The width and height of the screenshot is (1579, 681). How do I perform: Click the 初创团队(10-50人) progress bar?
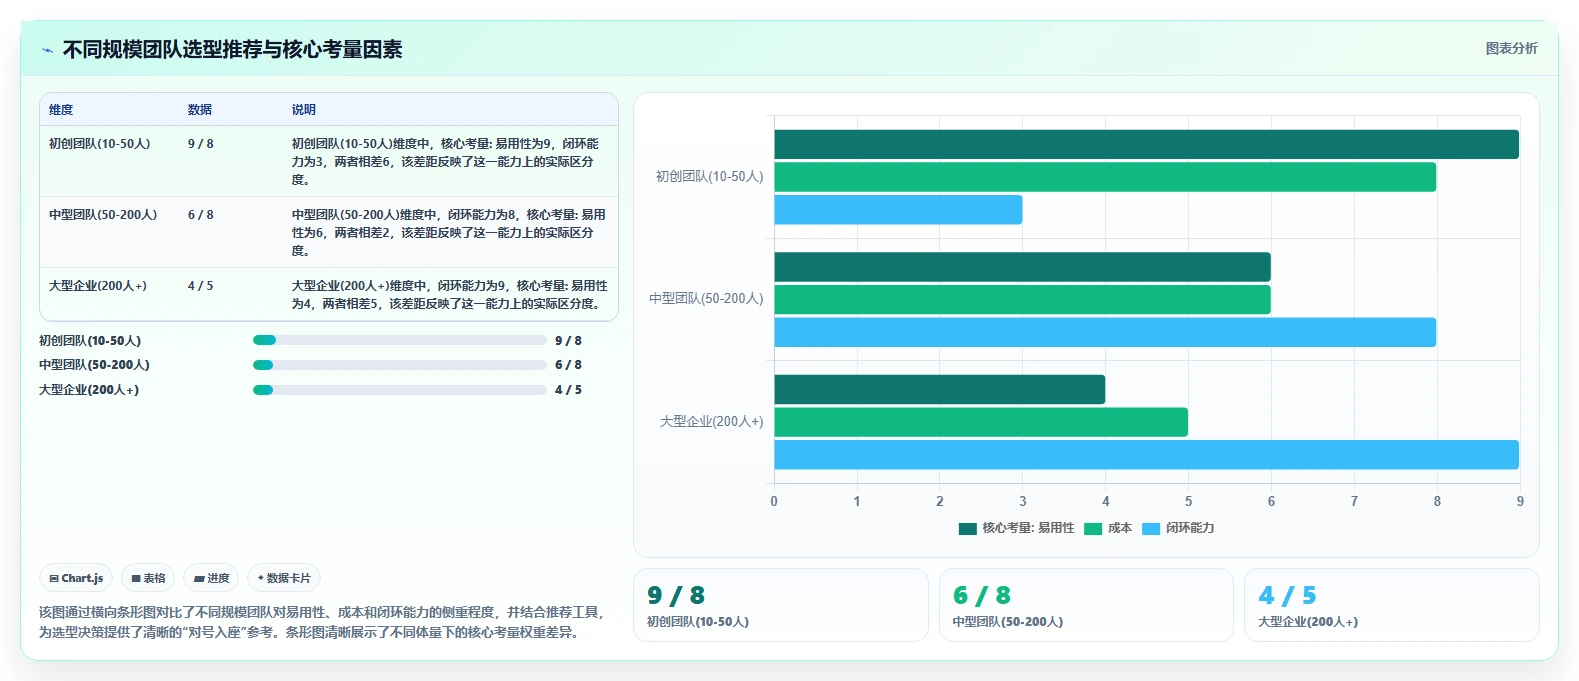pos(400,341)
